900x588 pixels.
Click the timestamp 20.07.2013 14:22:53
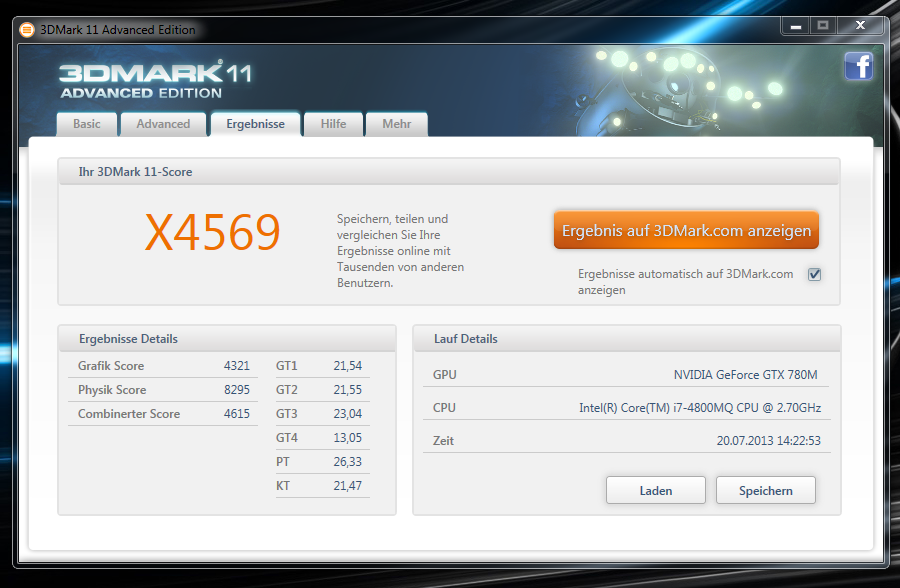point(769,441)
